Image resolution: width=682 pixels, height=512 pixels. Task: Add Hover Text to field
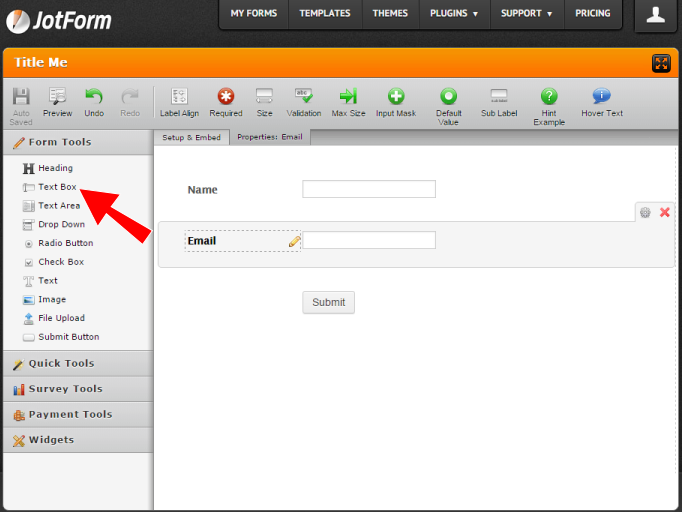(x=602, y=103)
